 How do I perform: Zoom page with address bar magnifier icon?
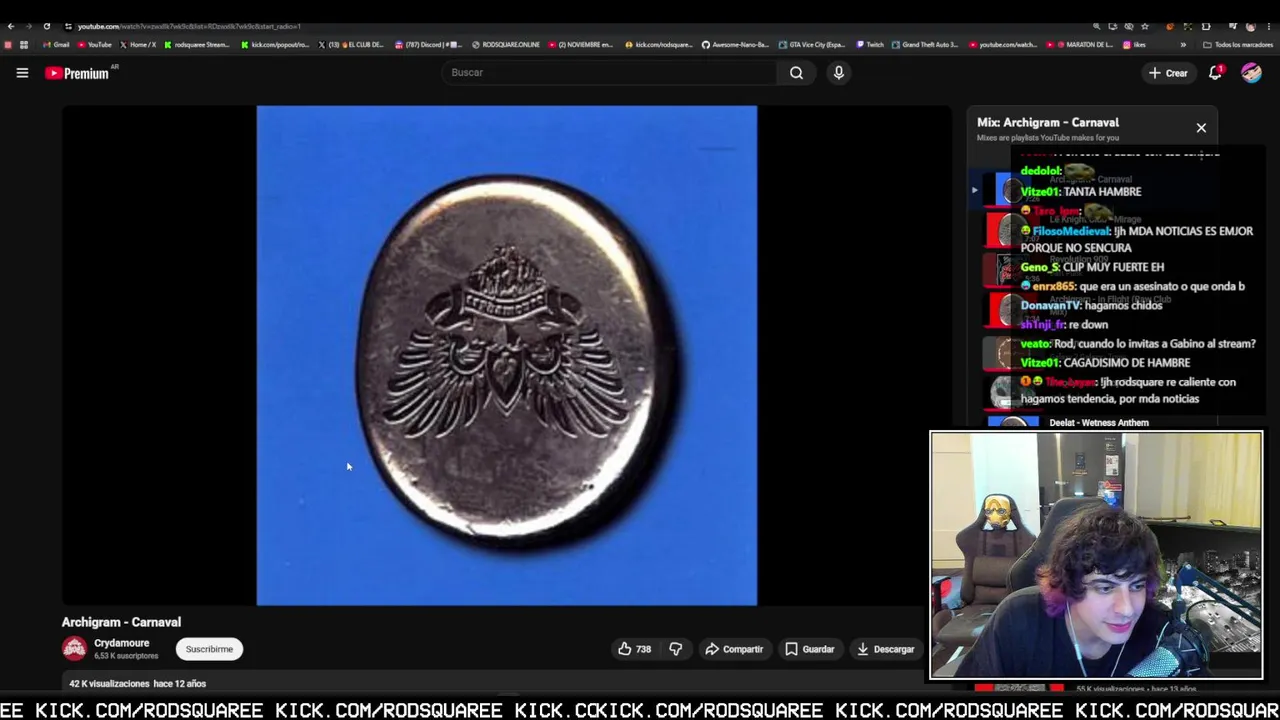1097,26
